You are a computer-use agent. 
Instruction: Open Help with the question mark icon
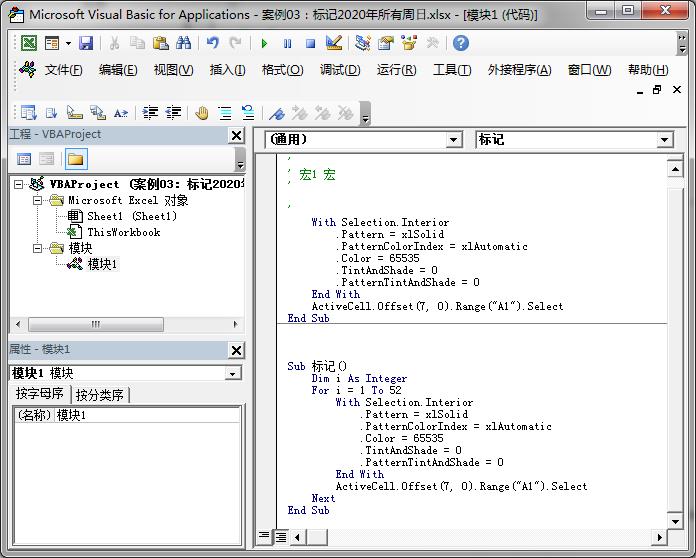click(461, 43)
